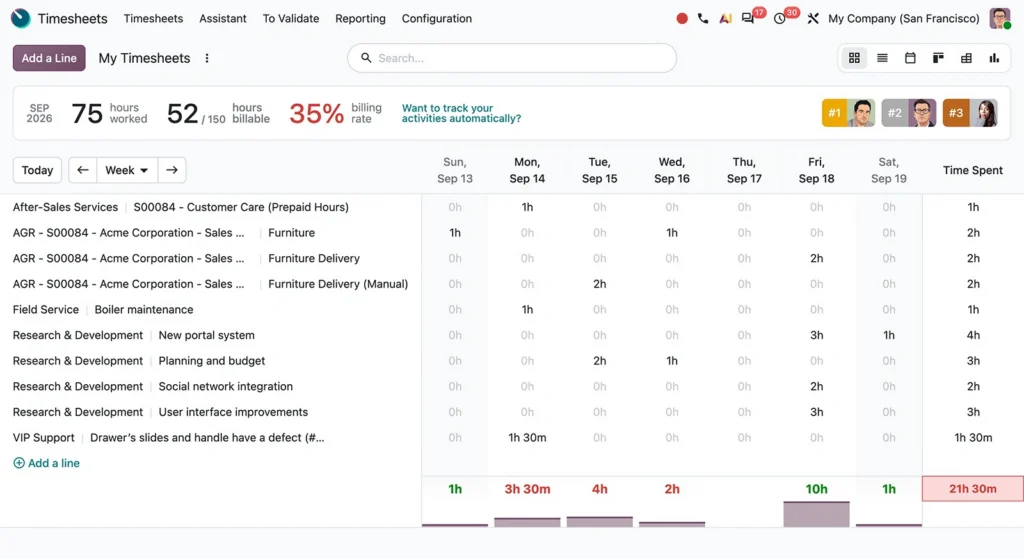Click the Fri, Sep 18 column header
Viewport: 1024px width, 559px height.
pyautogui.click(x=816, y=170)
